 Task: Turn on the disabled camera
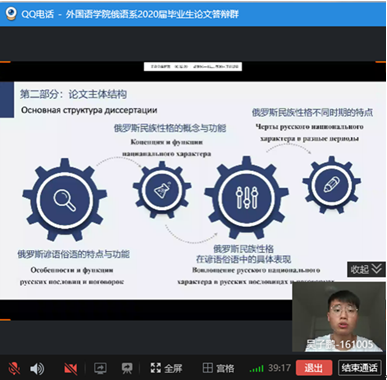[70, 368]
